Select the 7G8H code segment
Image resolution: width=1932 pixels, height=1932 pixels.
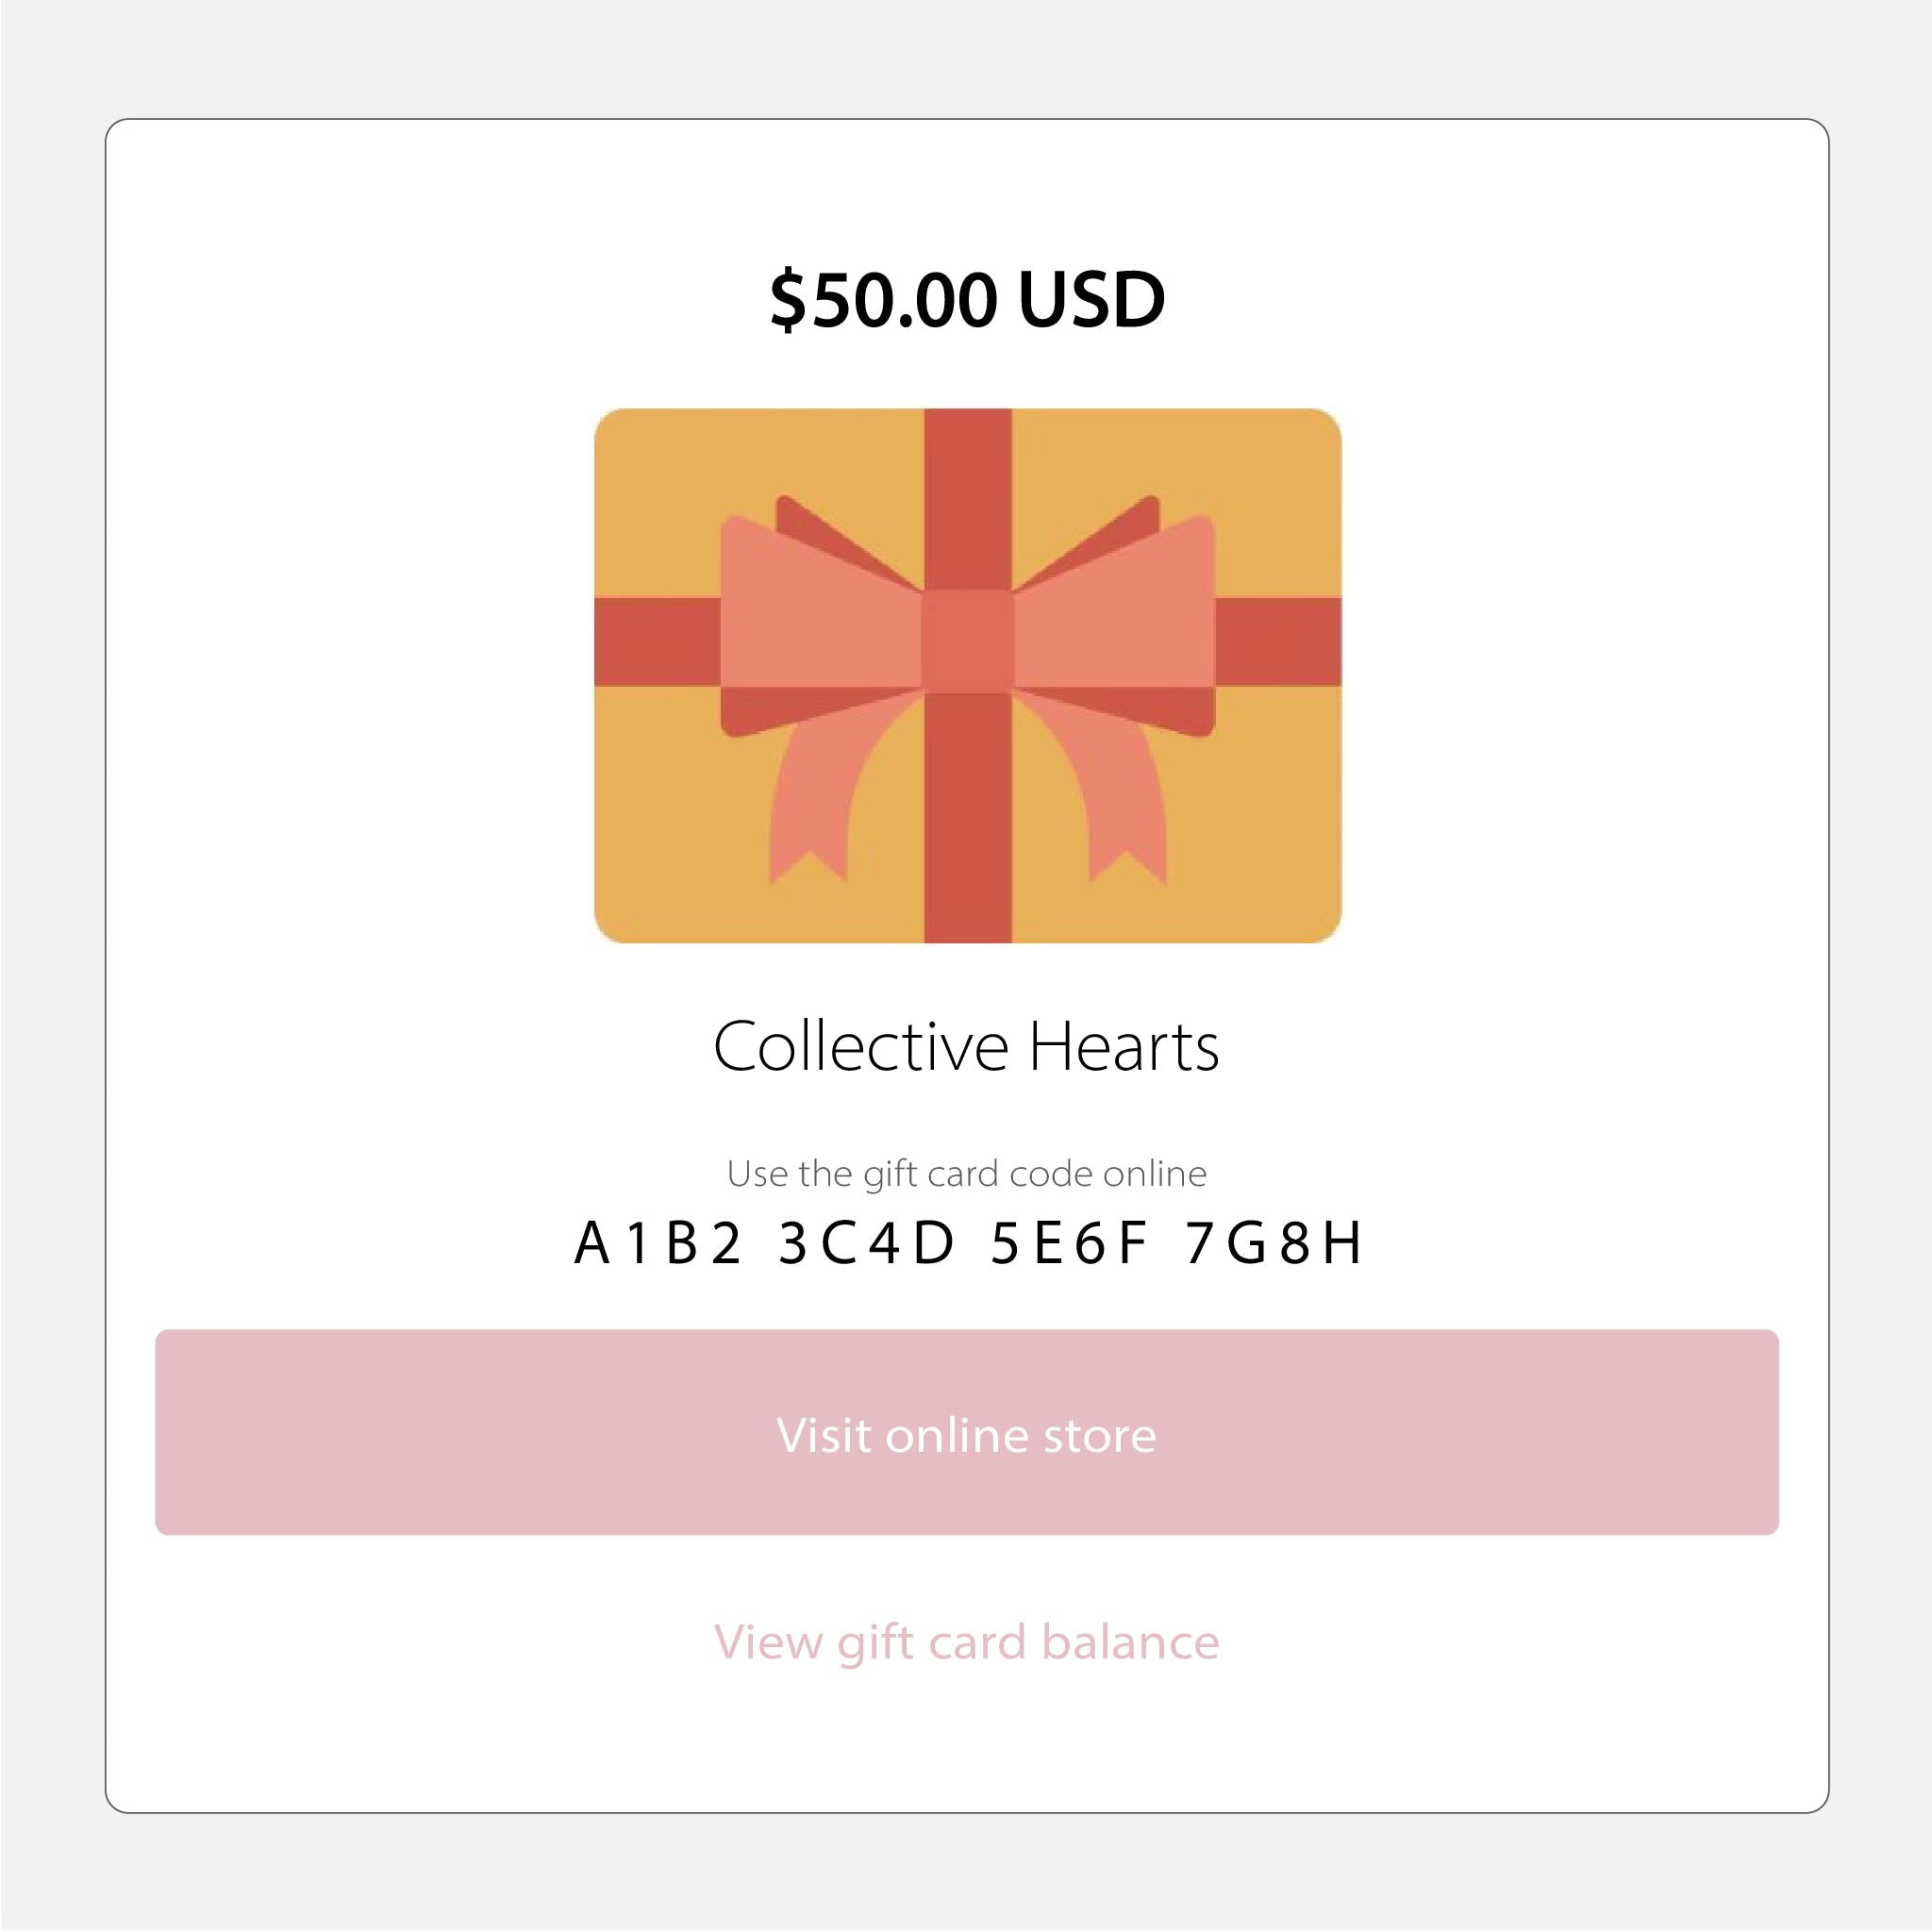[1273, 1244]
